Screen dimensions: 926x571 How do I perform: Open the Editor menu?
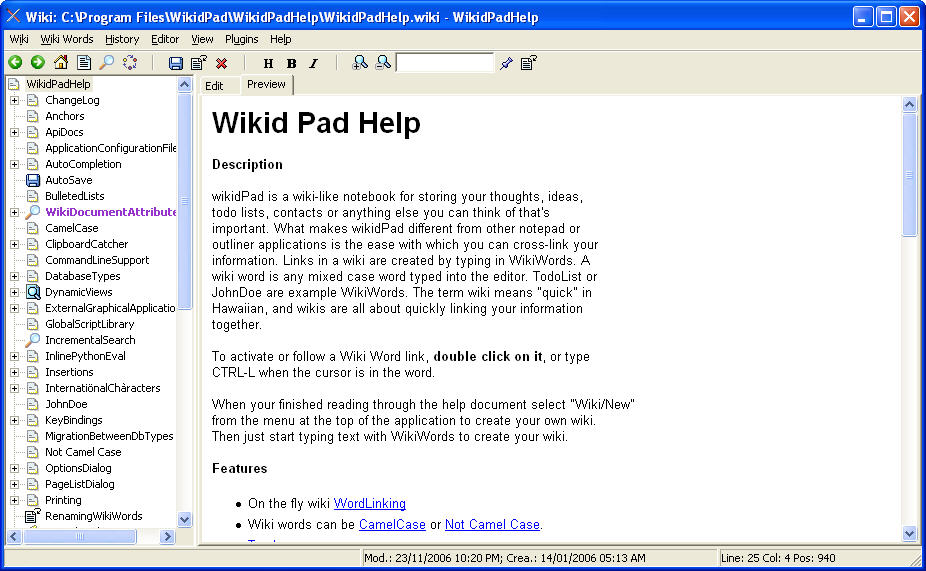point(165,39)
